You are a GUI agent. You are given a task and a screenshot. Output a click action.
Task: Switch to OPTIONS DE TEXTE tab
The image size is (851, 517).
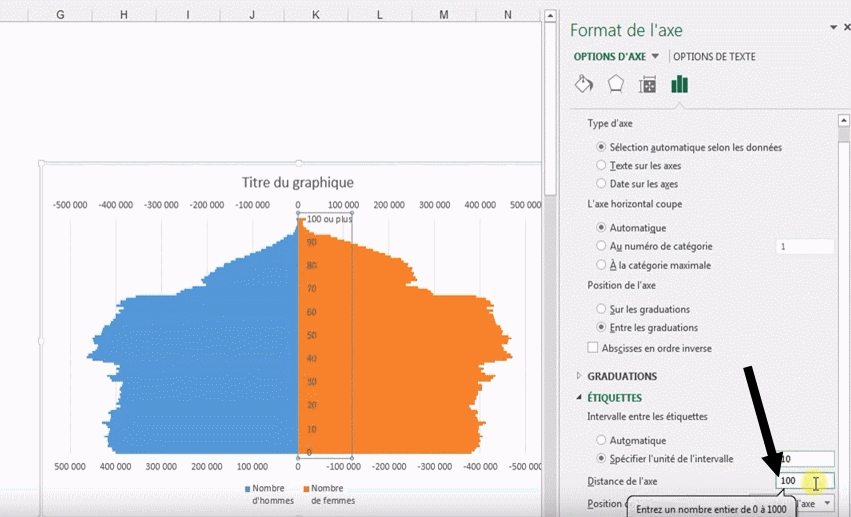(x=714, y=57)
